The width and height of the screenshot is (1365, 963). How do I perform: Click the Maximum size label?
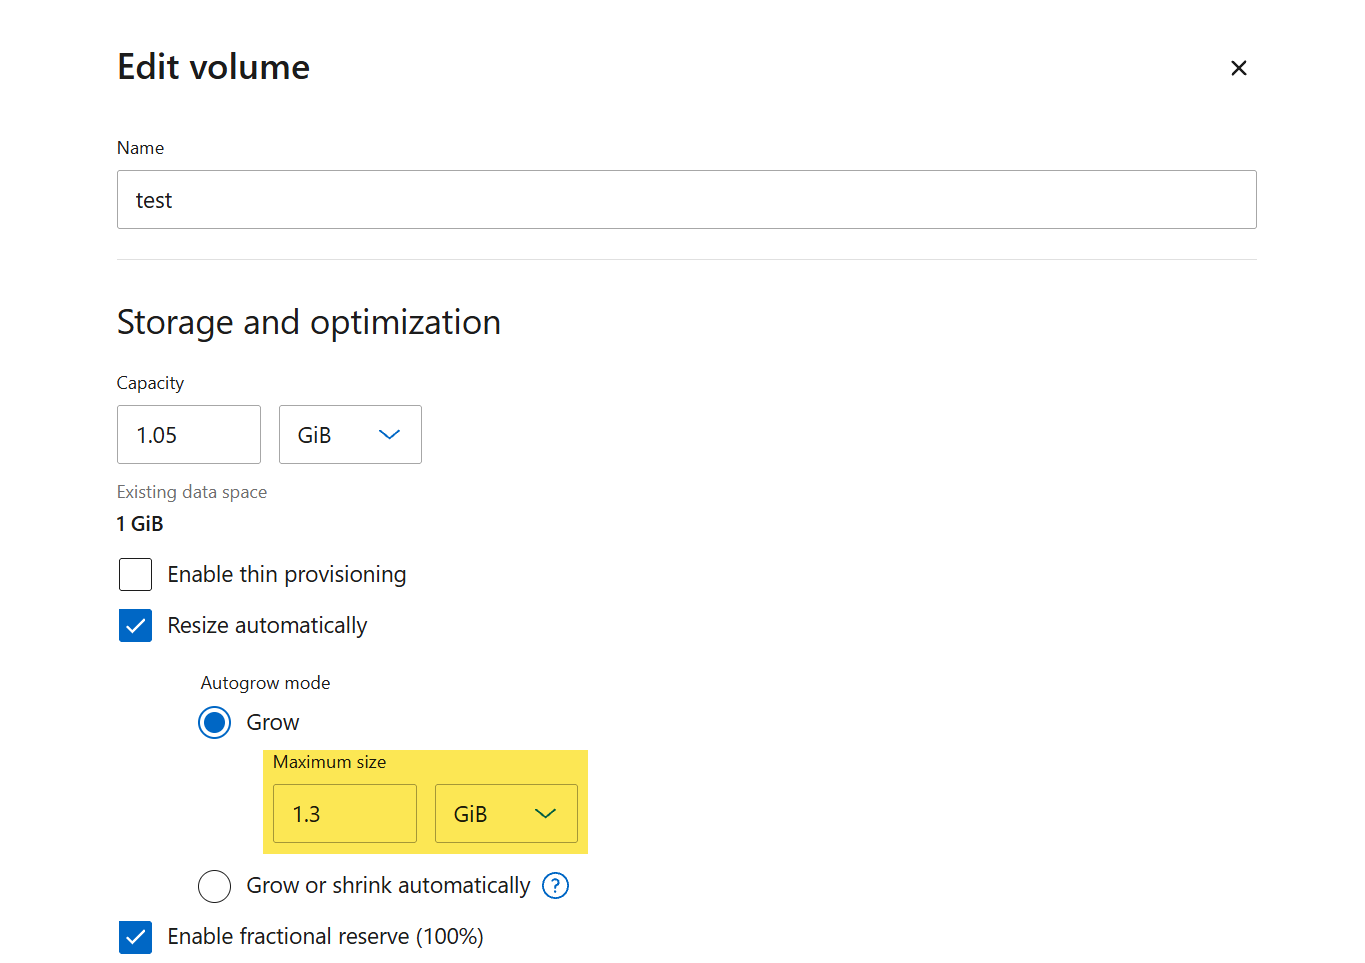click(329, 762)
